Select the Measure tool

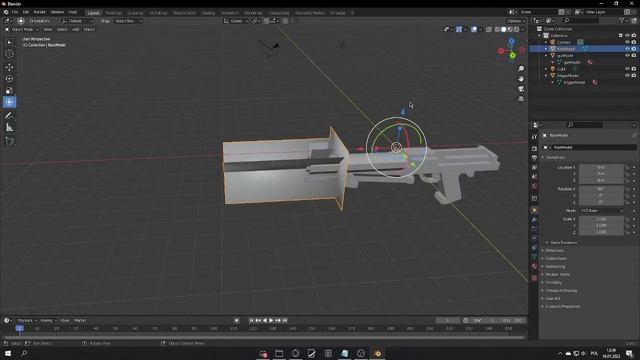9,128
